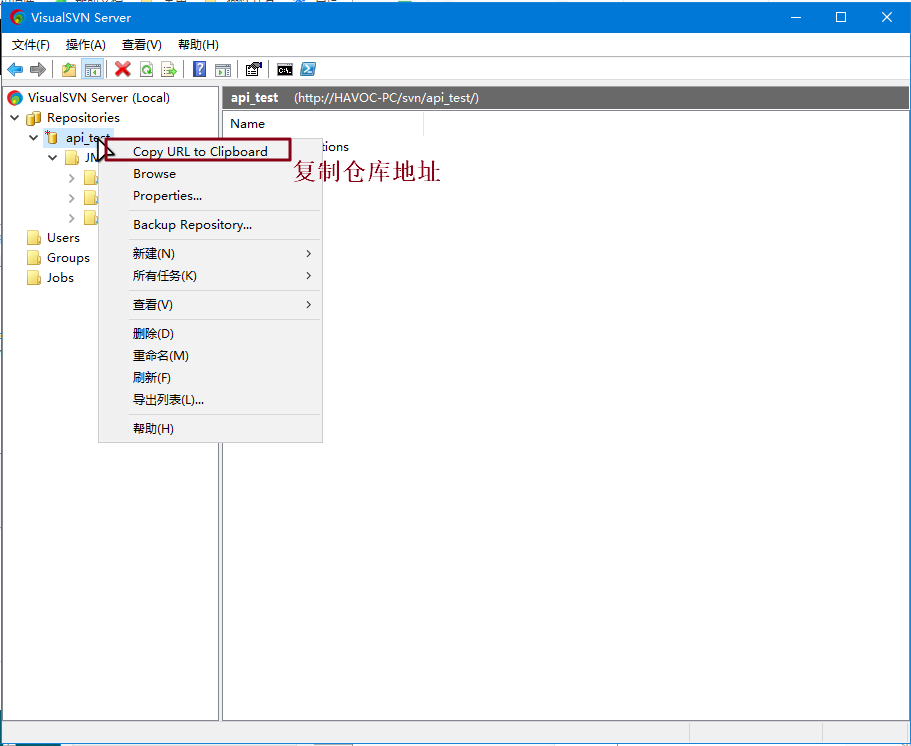Viewport: 911px width, 746px height.
Task: Collapse the Repositories tree node
Action: coord(15,118)
